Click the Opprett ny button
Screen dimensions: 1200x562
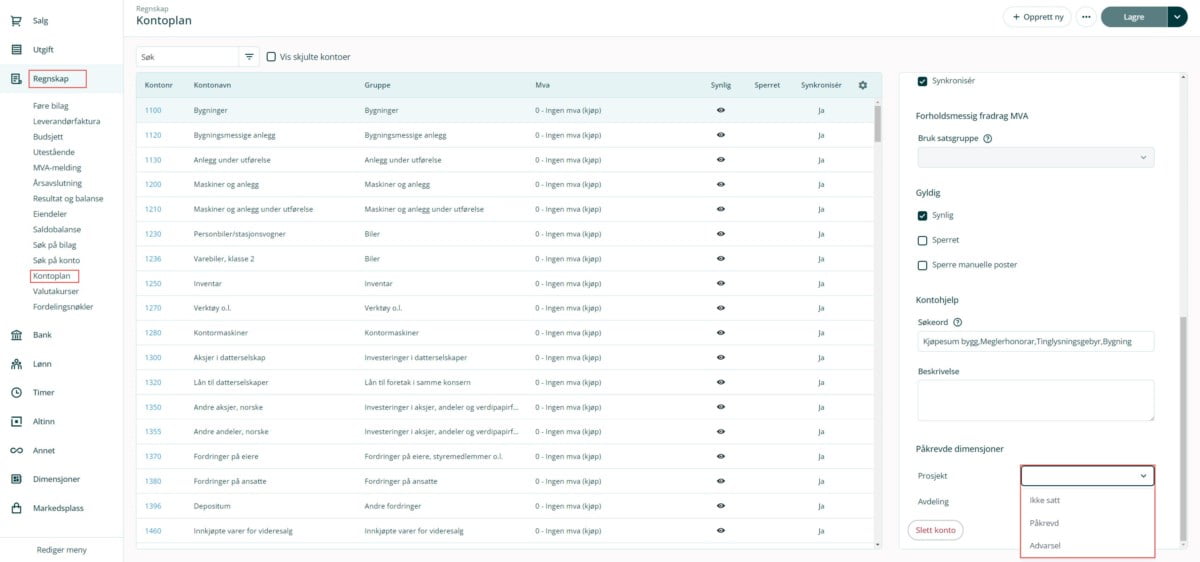click(1037, 17)
